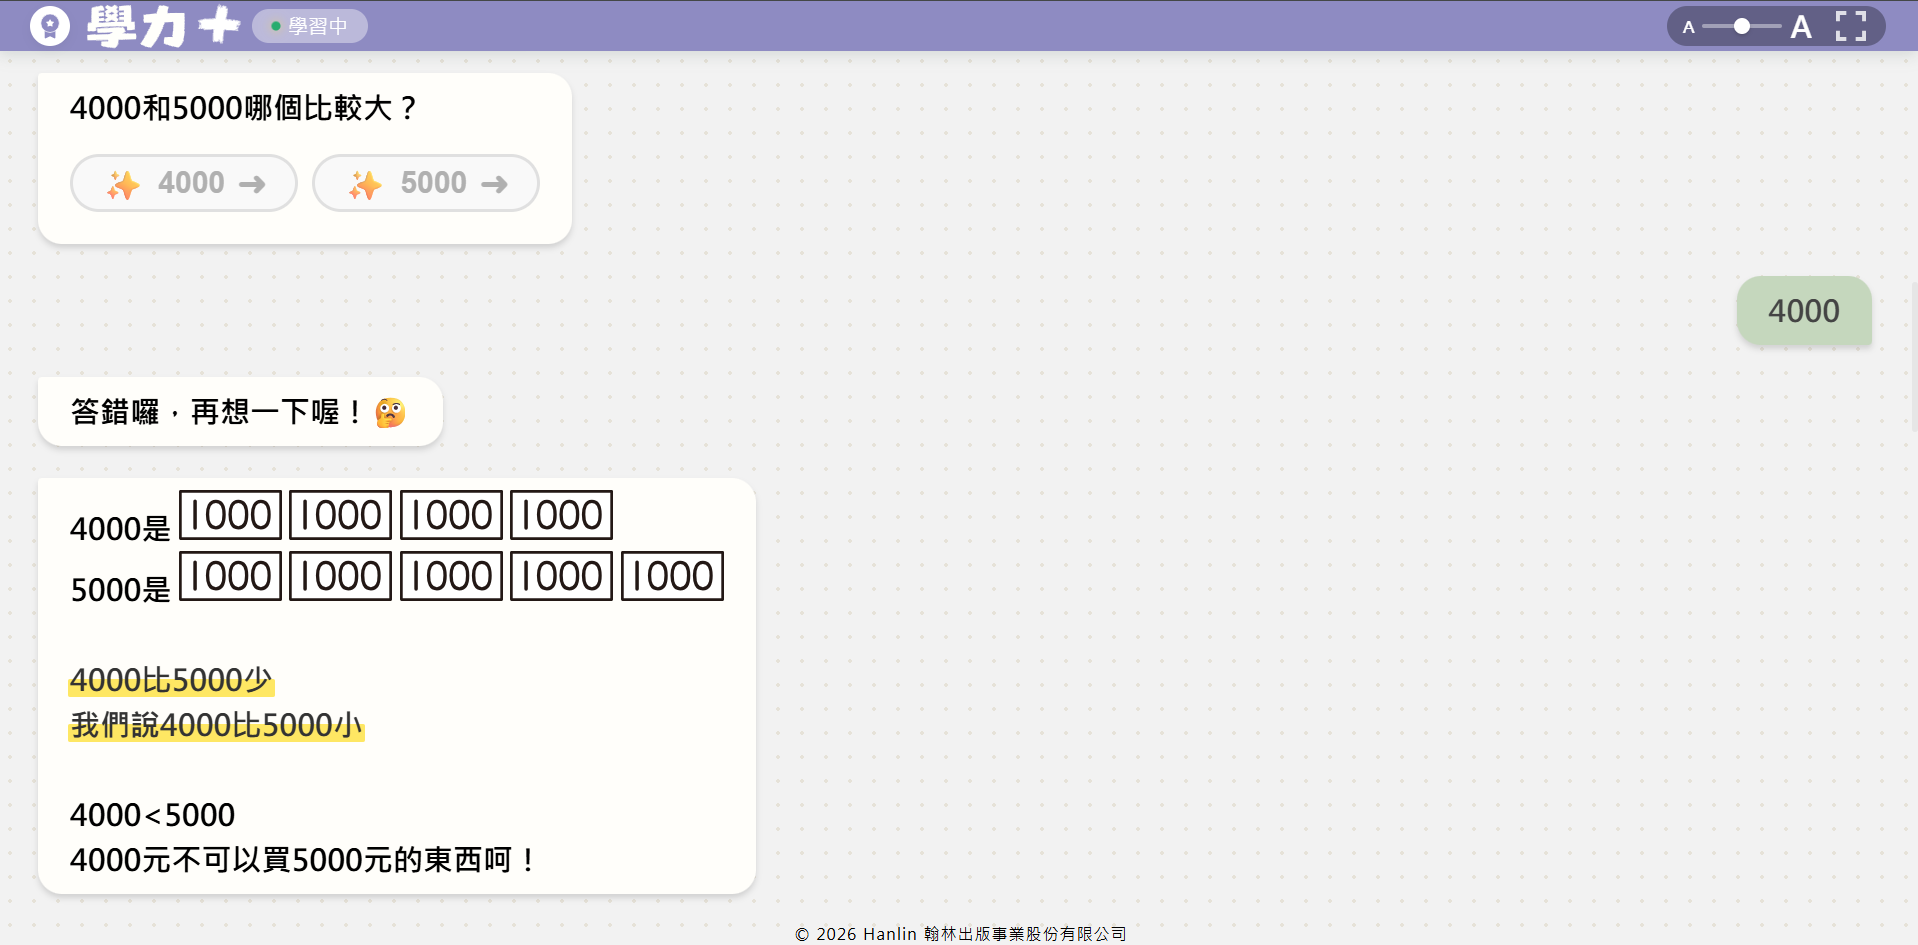Enter fullscreen mode using the corner-brackets icon
The height and width of the screenshot is (945, 1918).
tap(1850, 26)
